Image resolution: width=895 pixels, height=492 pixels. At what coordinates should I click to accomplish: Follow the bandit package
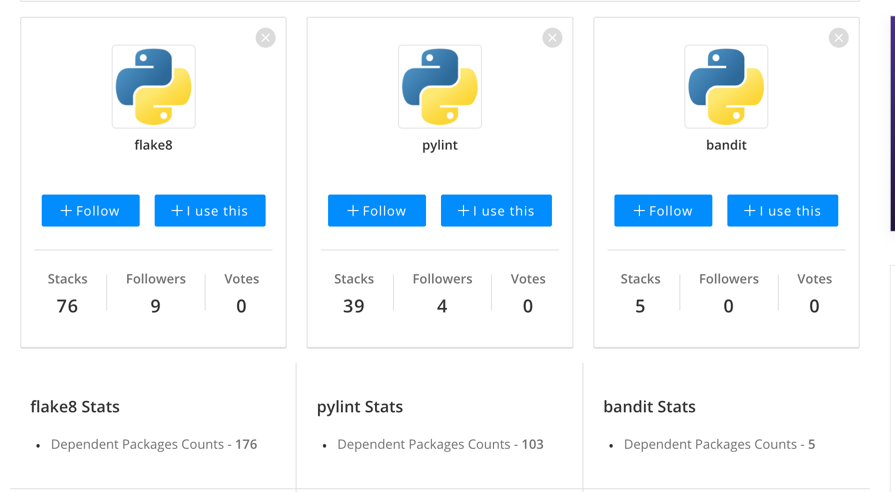click(663, 211)
